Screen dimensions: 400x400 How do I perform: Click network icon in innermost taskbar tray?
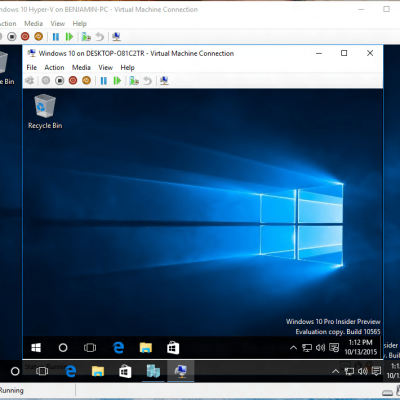pos(307,348)
